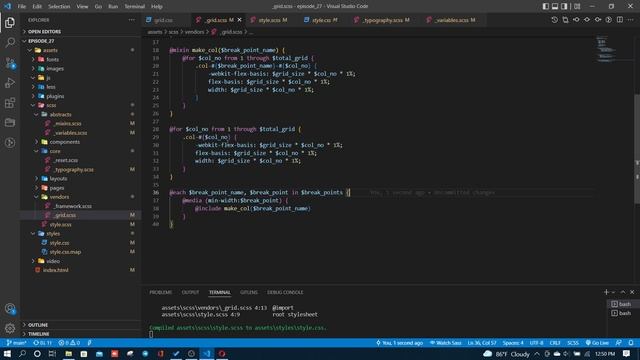Open the Selection menu
The width and height of the screenshot is (640, 360).
point(59,6)
